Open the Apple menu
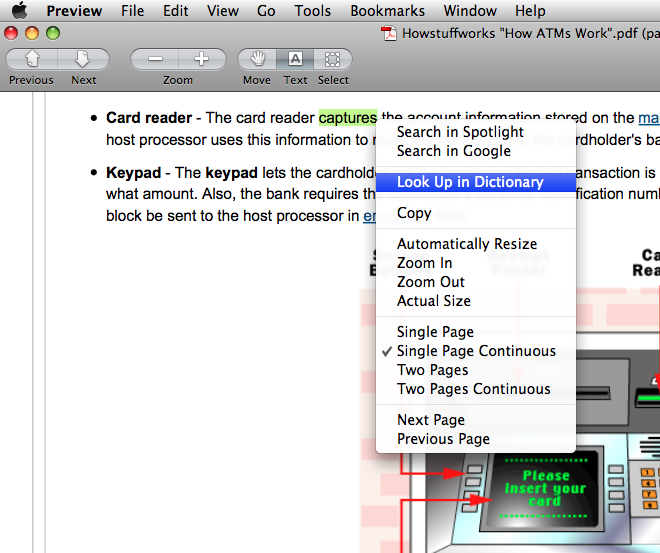This screenshot has width=660, height=553. pyautogui.click(x=19, y=10)
